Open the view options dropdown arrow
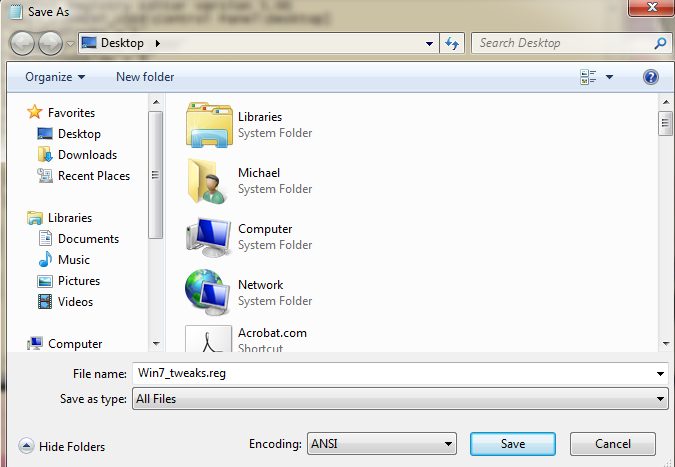 click(609, 77)
